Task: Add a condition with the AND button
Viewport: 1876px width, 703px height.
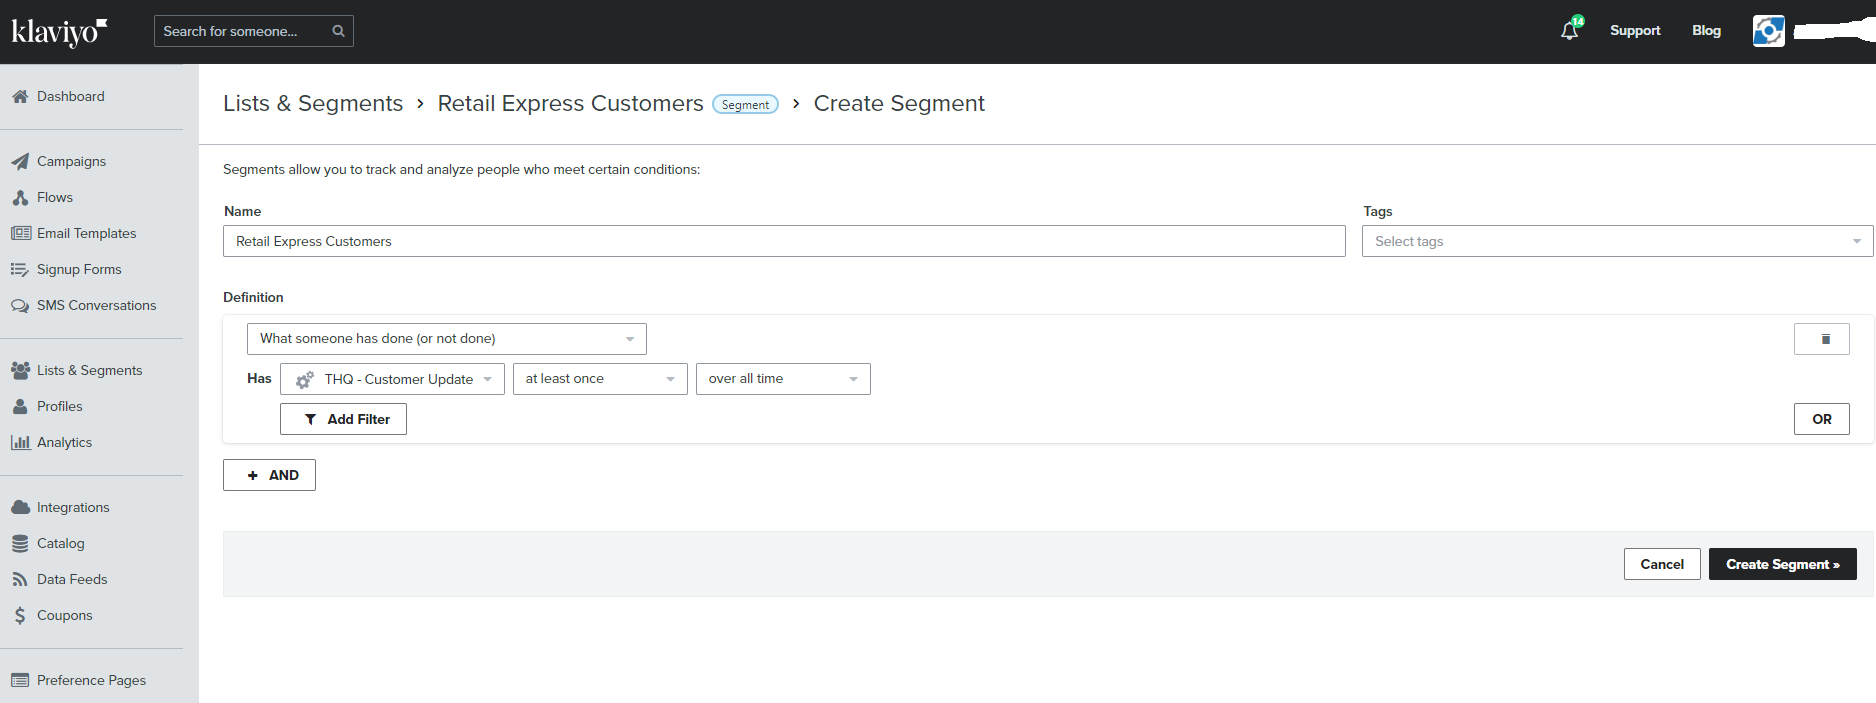Action: [269, 475]
